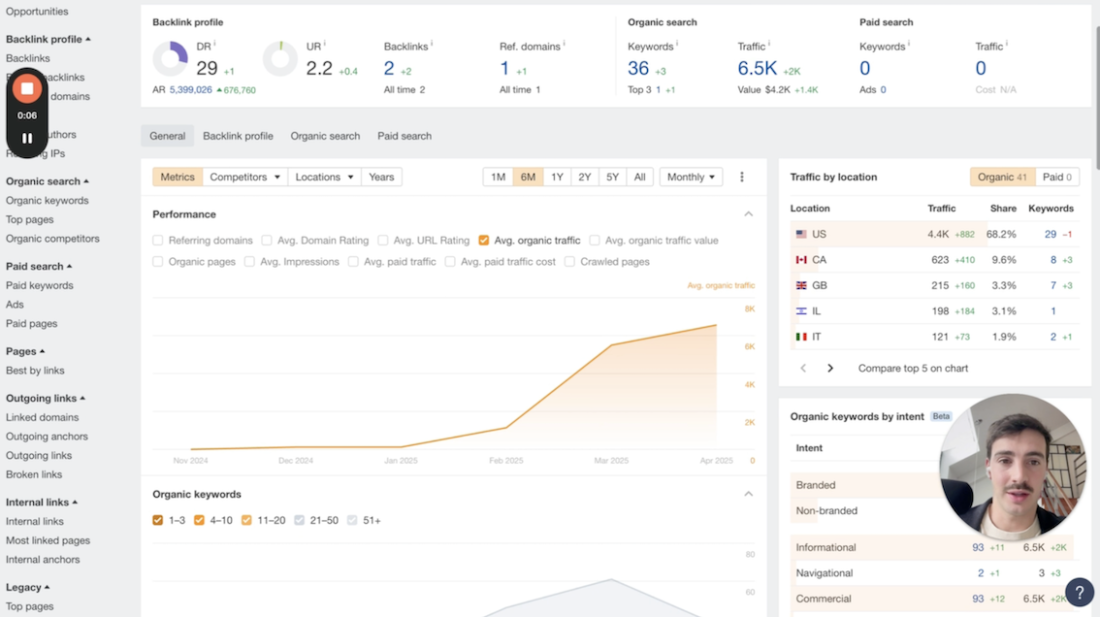Image resolution: width=1100 pixels, height=617 pixels.
Task: Open the chart three-dot options menu
Action: pyautogui.click(x=741, y=176)
